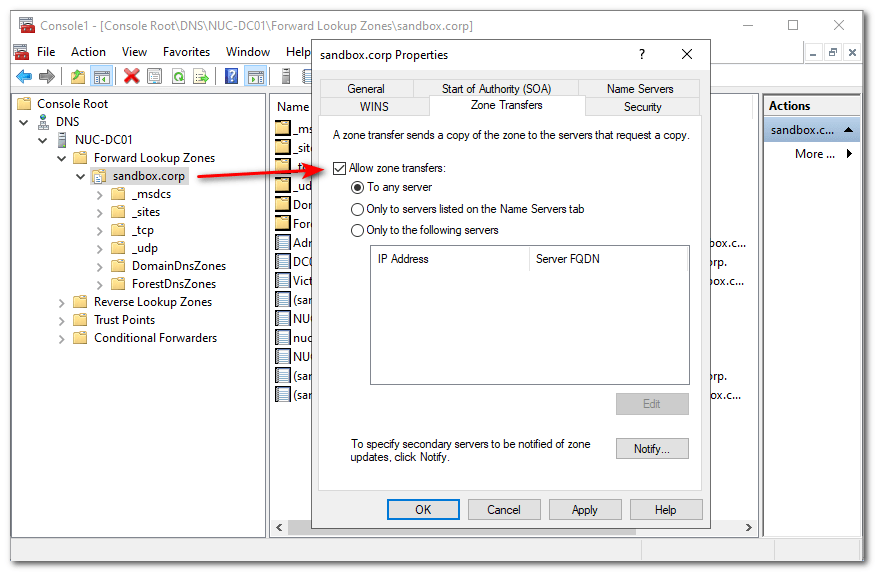Click the Properties toolbar icon
The height and width of the screenshot is (572, 875).
155,76
